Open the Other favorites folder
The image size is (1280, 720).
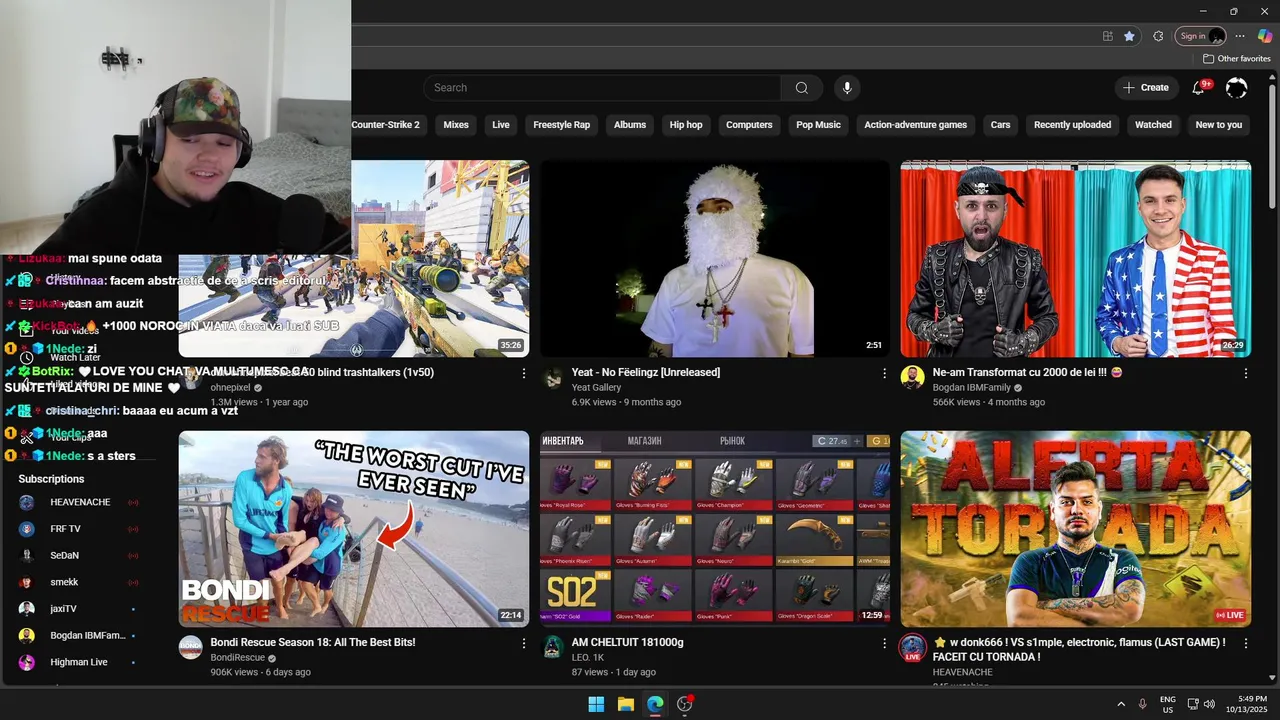point(1237,59)
